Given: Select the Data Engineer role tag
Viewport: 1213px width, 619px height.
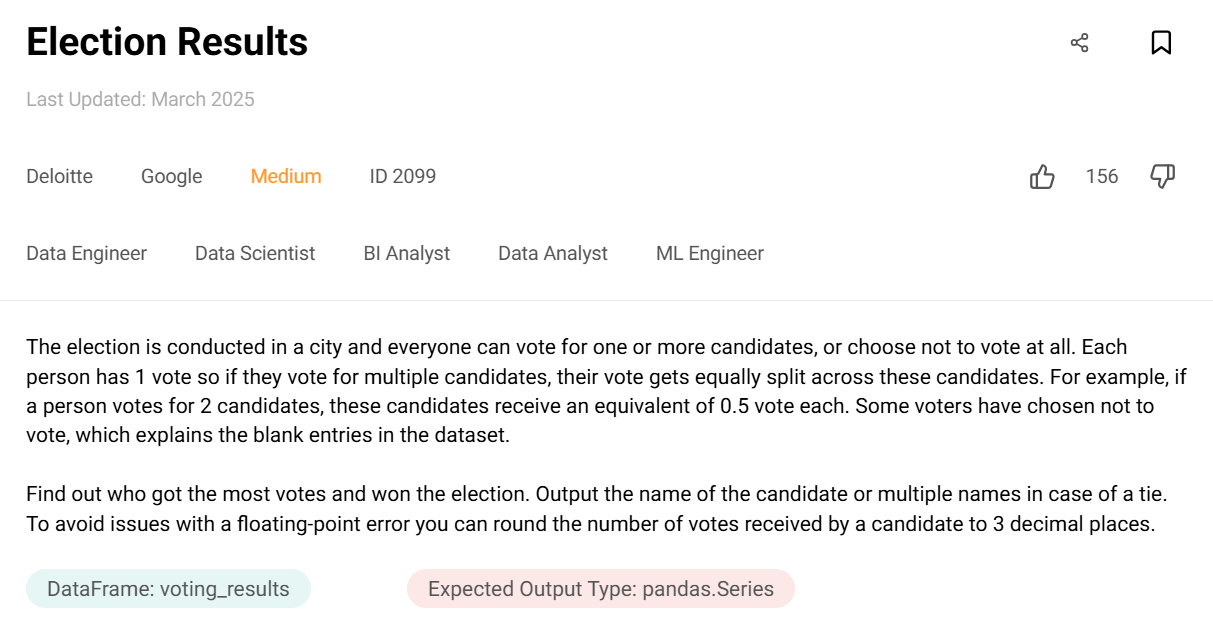Looking at the screenshot, I should click(86, 254).
